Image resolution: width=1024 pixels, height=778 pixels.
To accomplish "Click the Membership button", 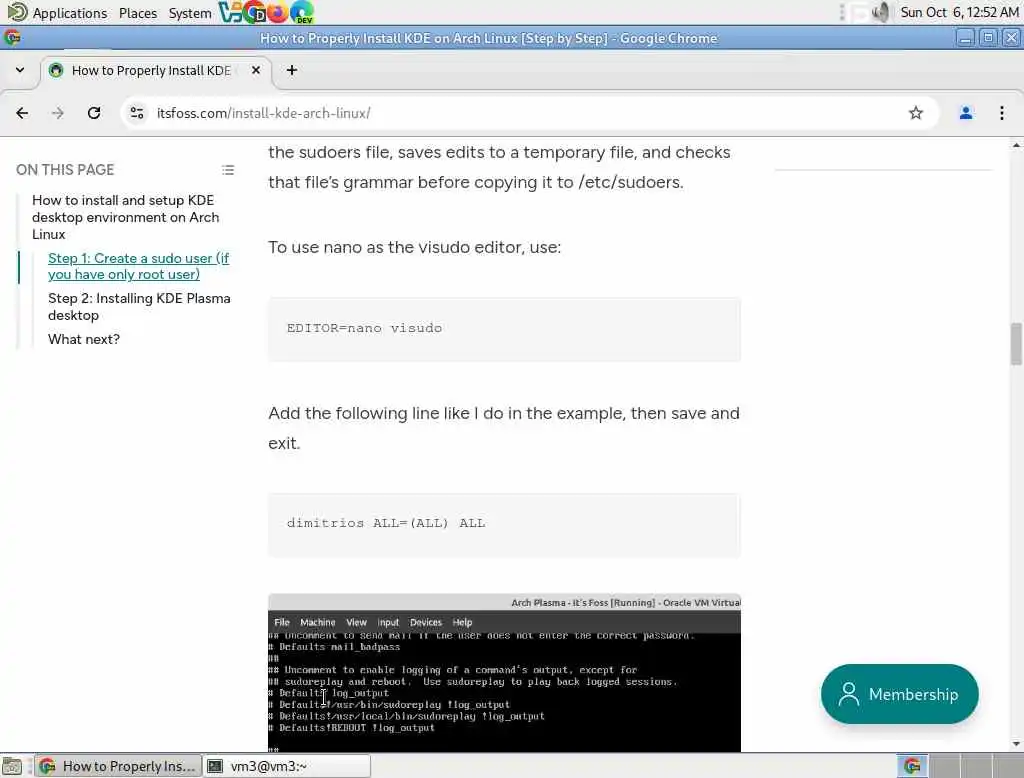I will tap(899, 694).
